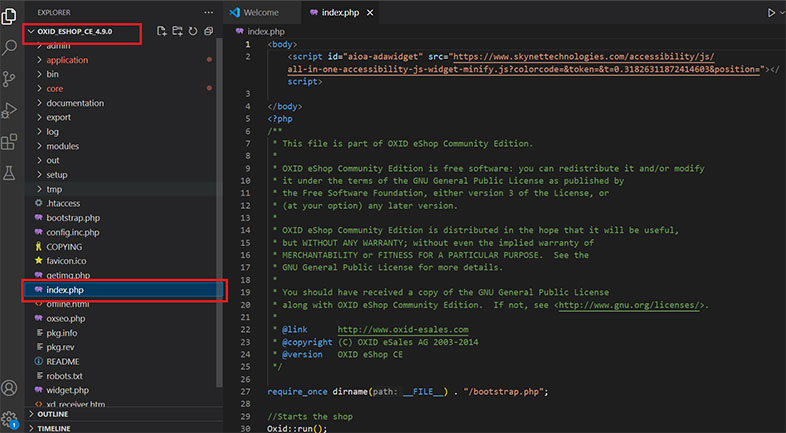Refresh the Explorer file tree
This screenshot has width=786, height=433.
pos(192,31)
